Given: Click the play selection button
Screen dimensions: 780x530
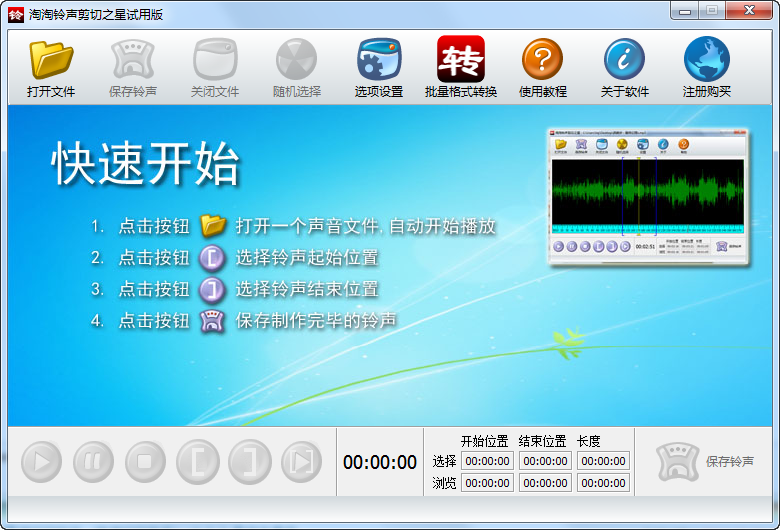Looking at the screenshot, I should tap(301, 462).
